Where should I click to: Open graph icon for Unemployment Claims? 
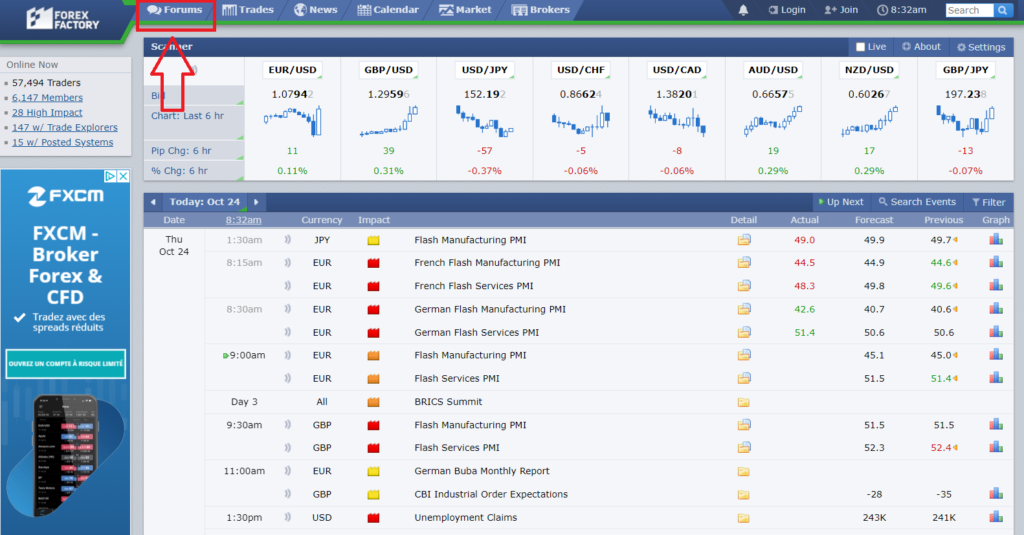pyautogui.click(x=996, y=518)
